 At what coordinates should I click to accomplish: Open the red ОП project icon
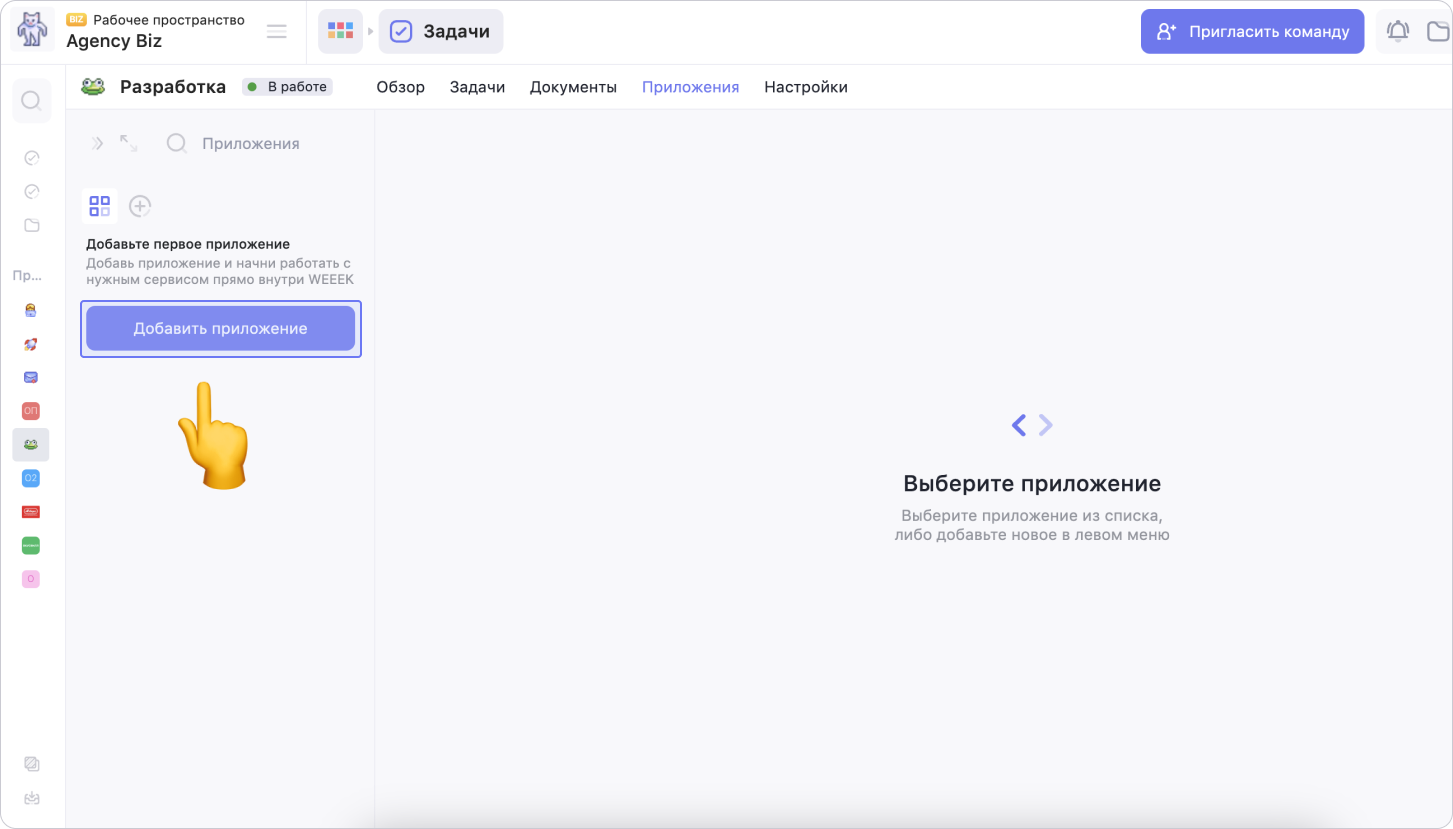[31, 411]
